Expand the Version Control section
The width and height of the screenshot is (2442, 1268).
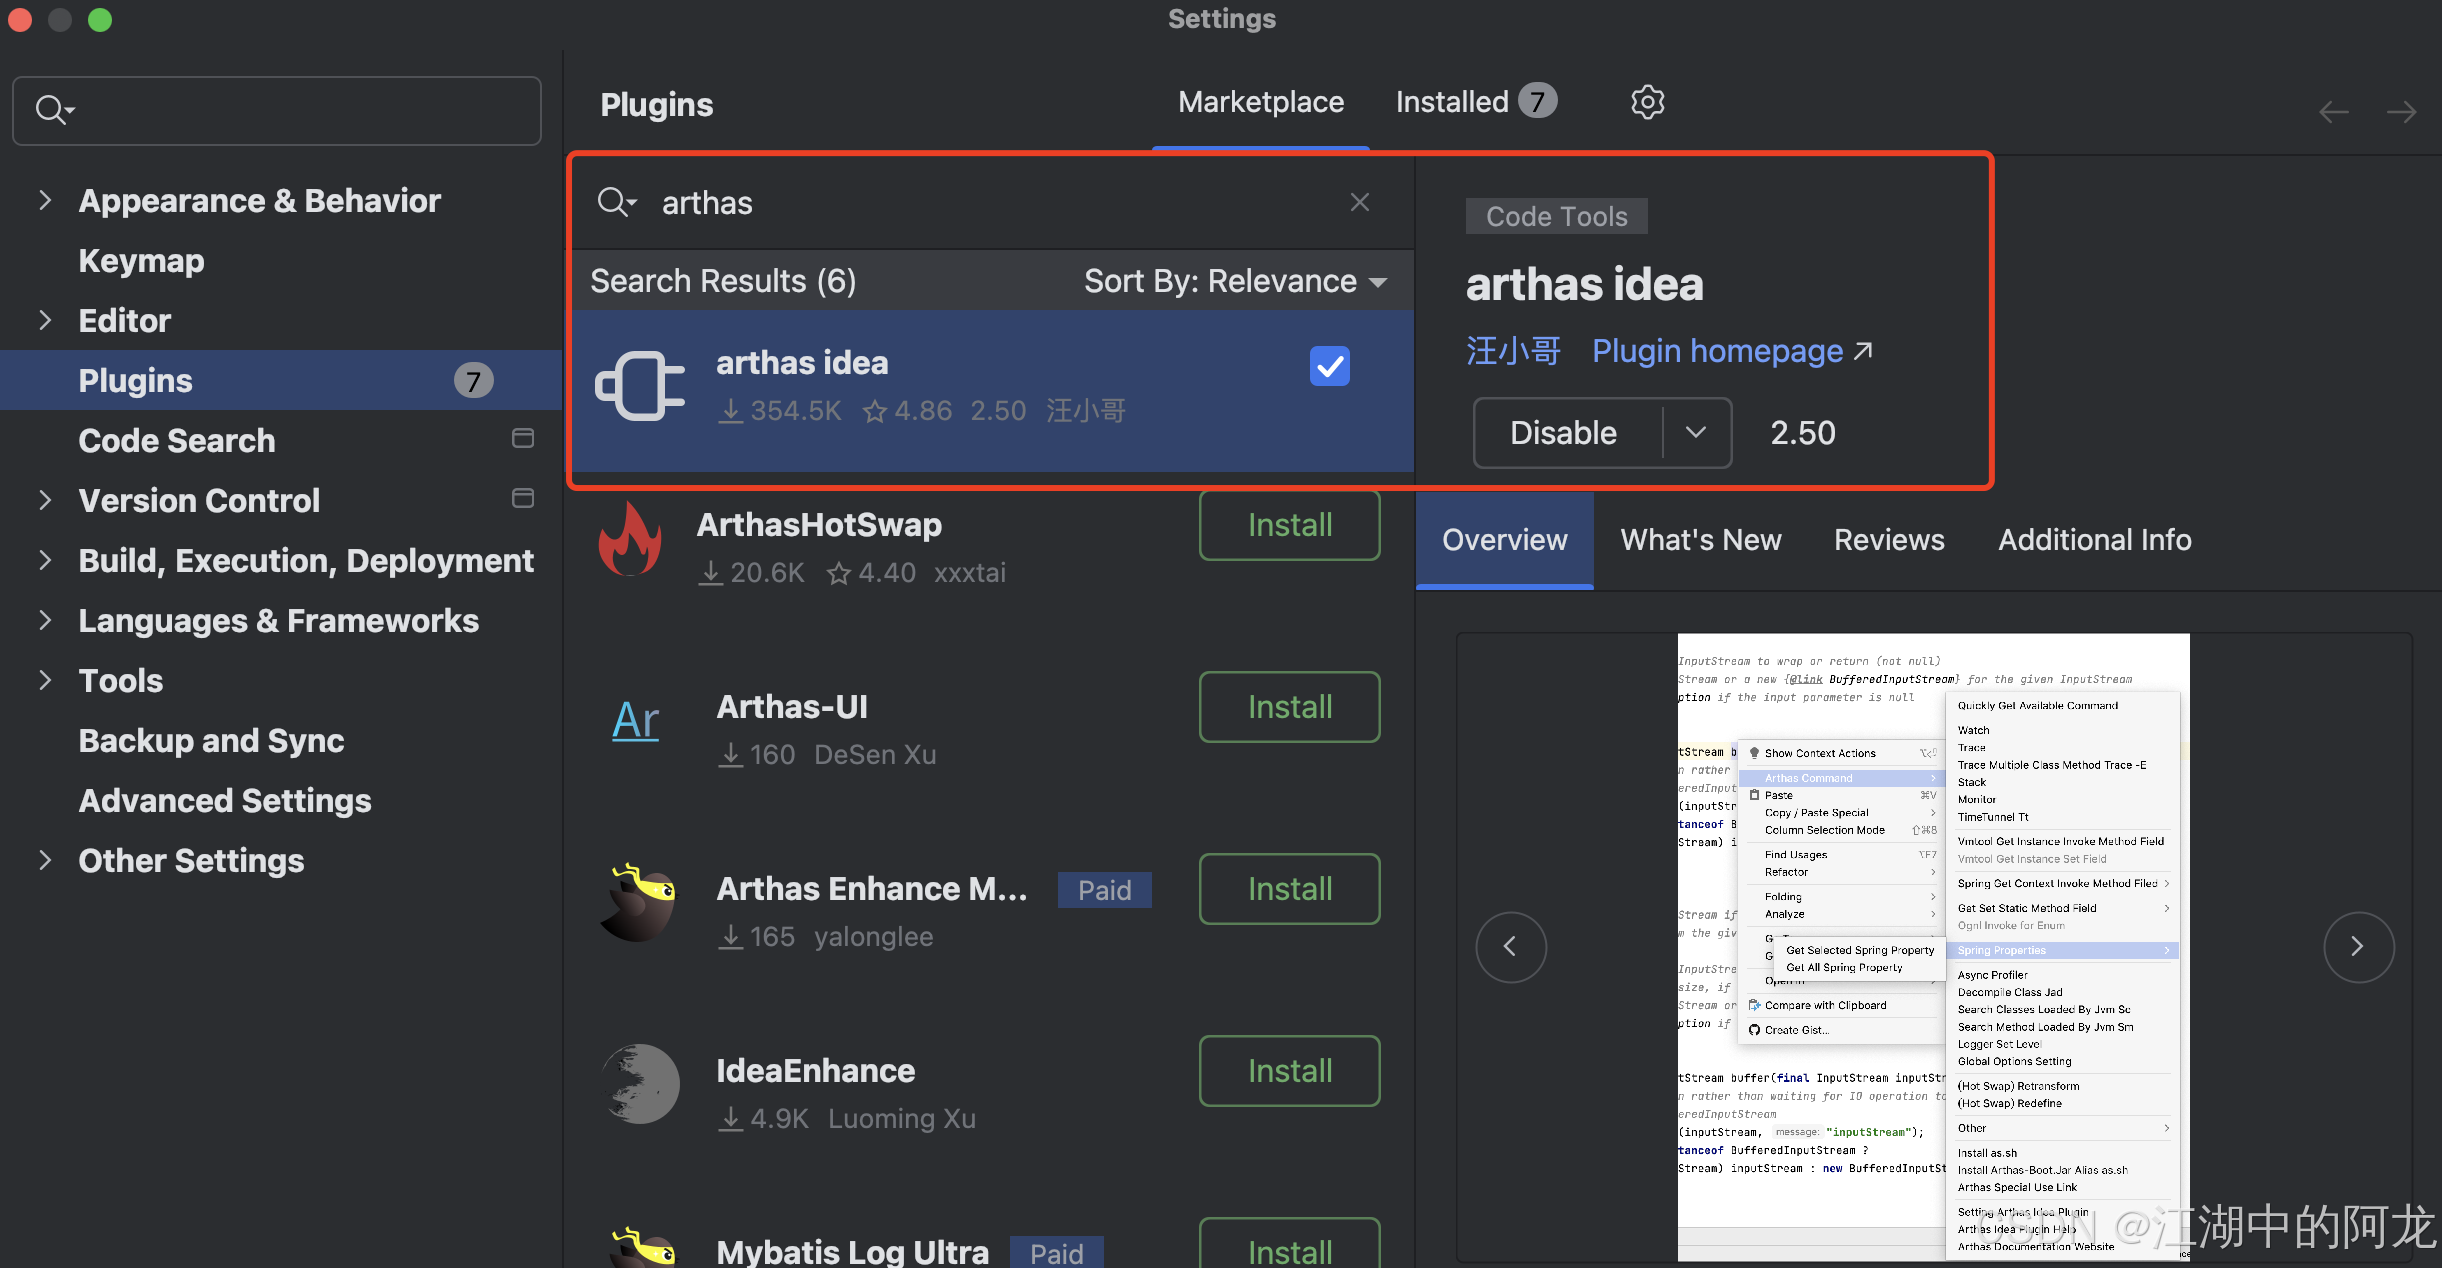[x=45, y=500]
